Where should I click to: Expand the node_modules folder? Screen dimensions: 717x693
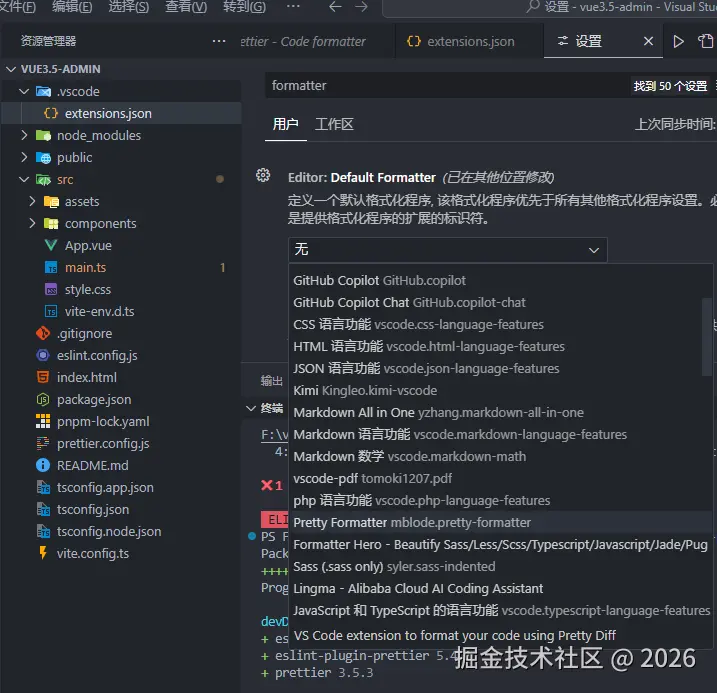24,135
